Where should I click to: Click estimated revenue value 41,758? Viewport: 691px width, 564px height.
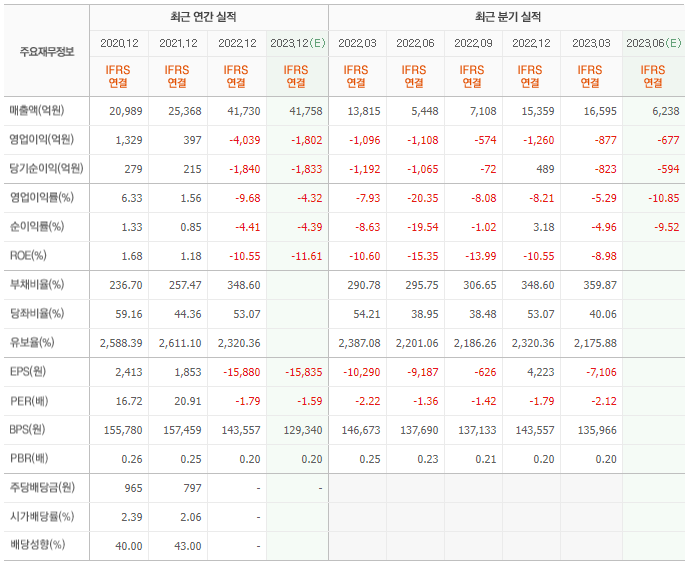pos(306,111)
